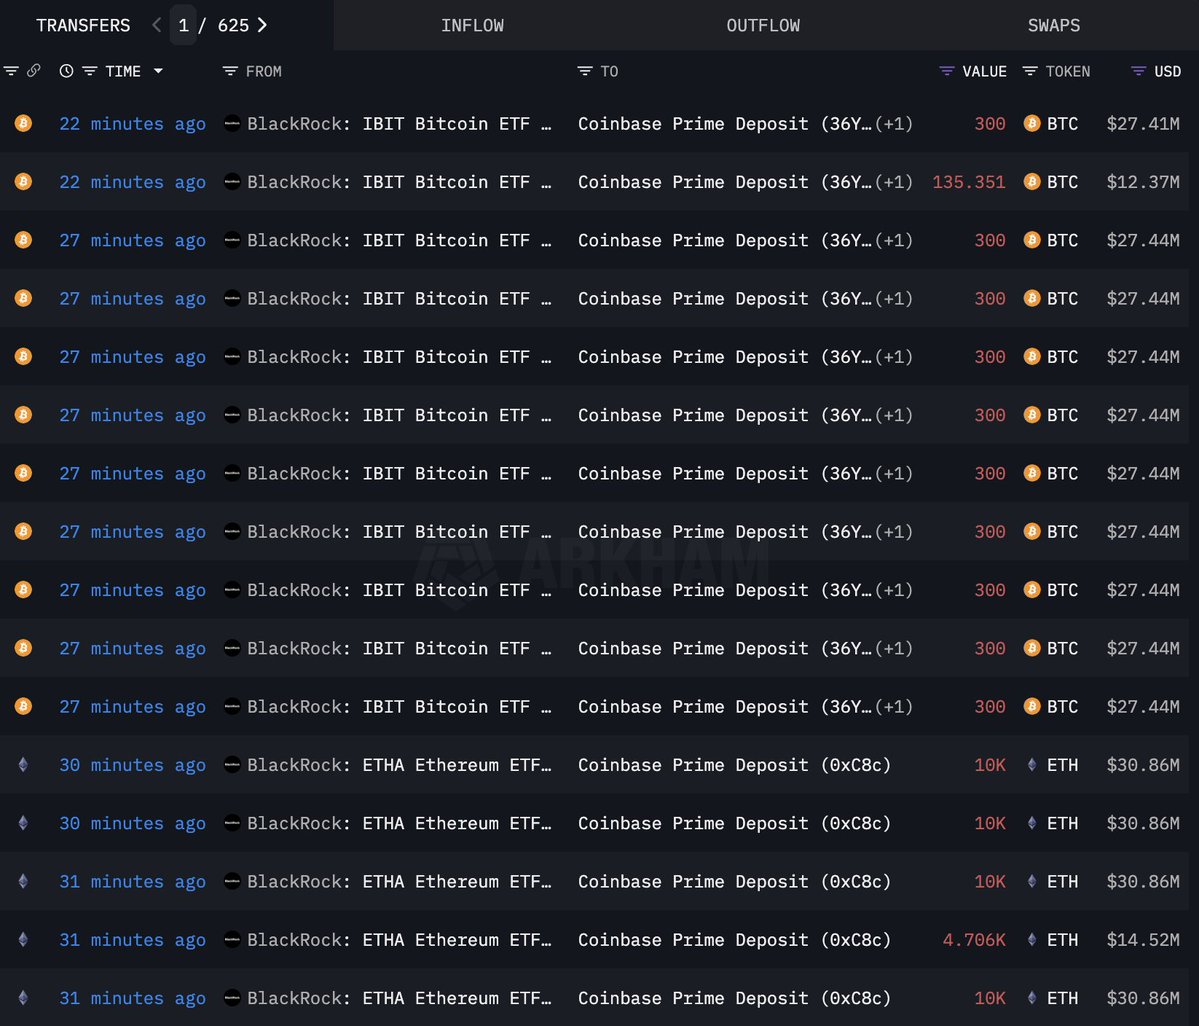Click the BTC token icon in the top row

coord(1031,123)
